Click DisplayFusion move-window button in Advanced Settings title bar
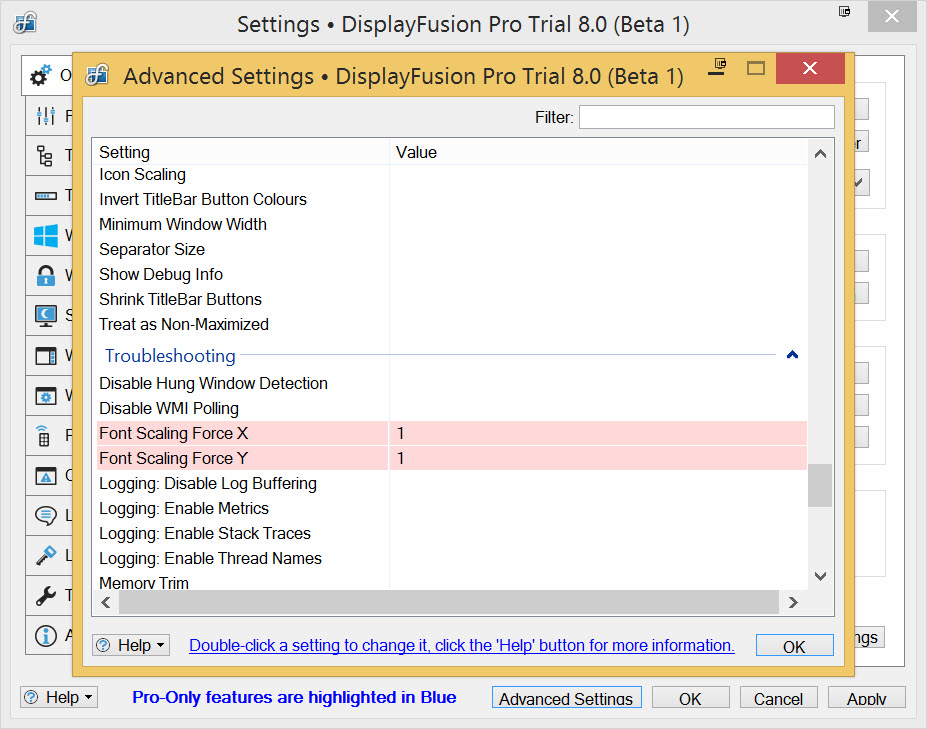 click(717, 68)
